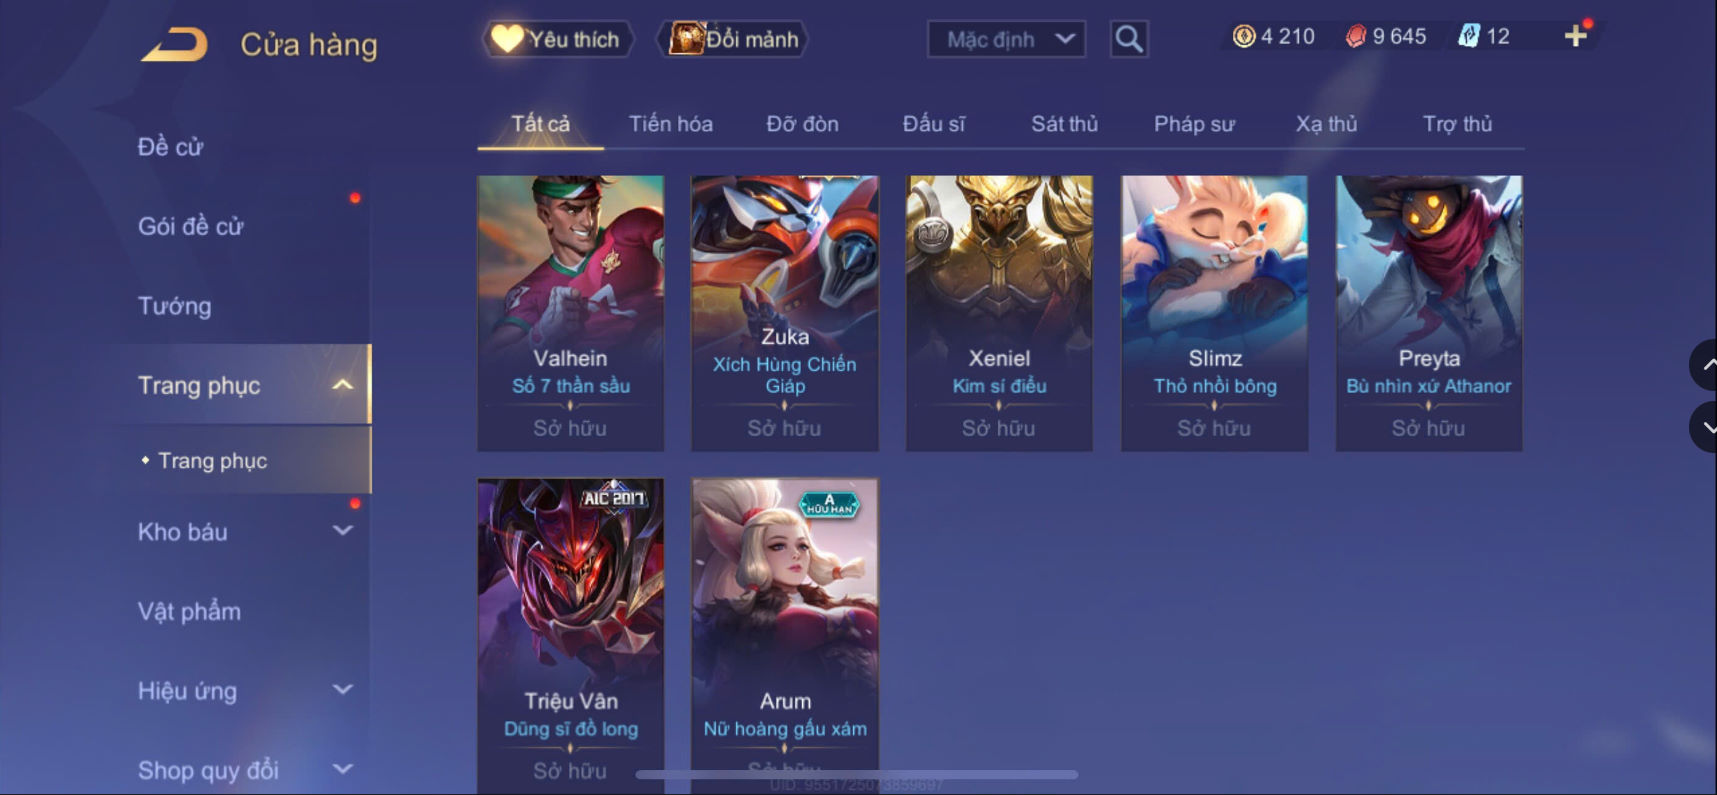Click the blue voucher currency icon
Image resolution: width=1717 pixels, height=795 pixels.
[x=1468, y=36]
